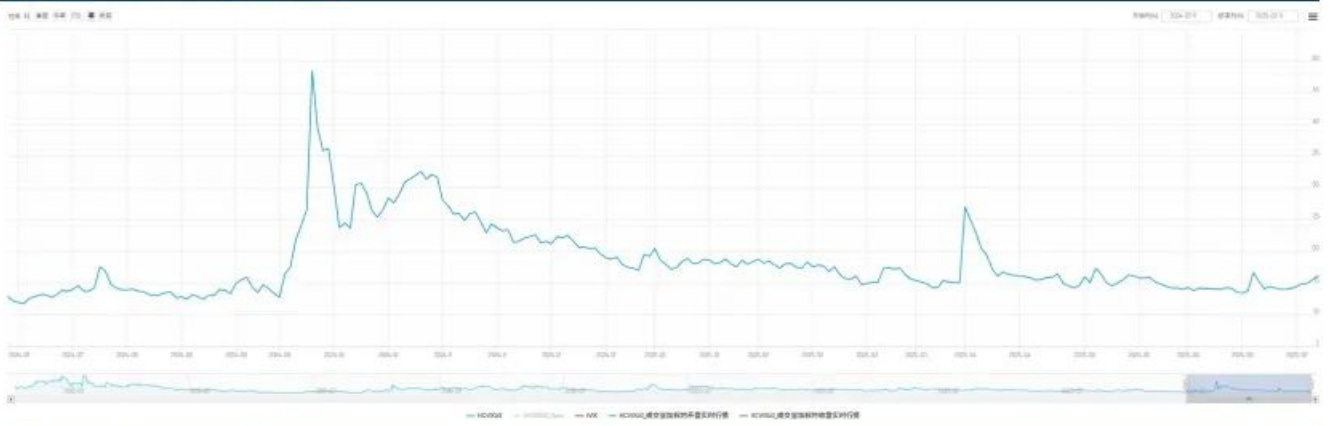The image size is (1329, 426).
Task: Click the navigator's left scroll arrow
Action: pyautogui.click(x=10, y=398)
